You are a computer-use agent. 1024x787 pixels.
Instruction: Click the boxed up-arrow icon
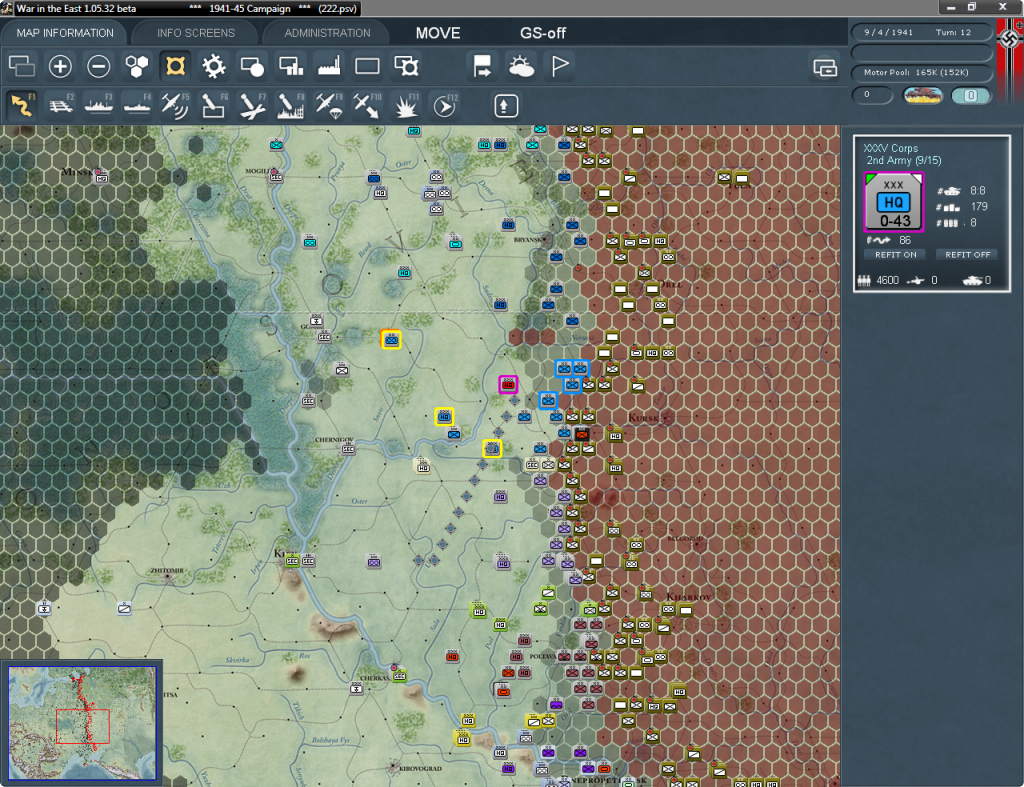pos(505,106)
